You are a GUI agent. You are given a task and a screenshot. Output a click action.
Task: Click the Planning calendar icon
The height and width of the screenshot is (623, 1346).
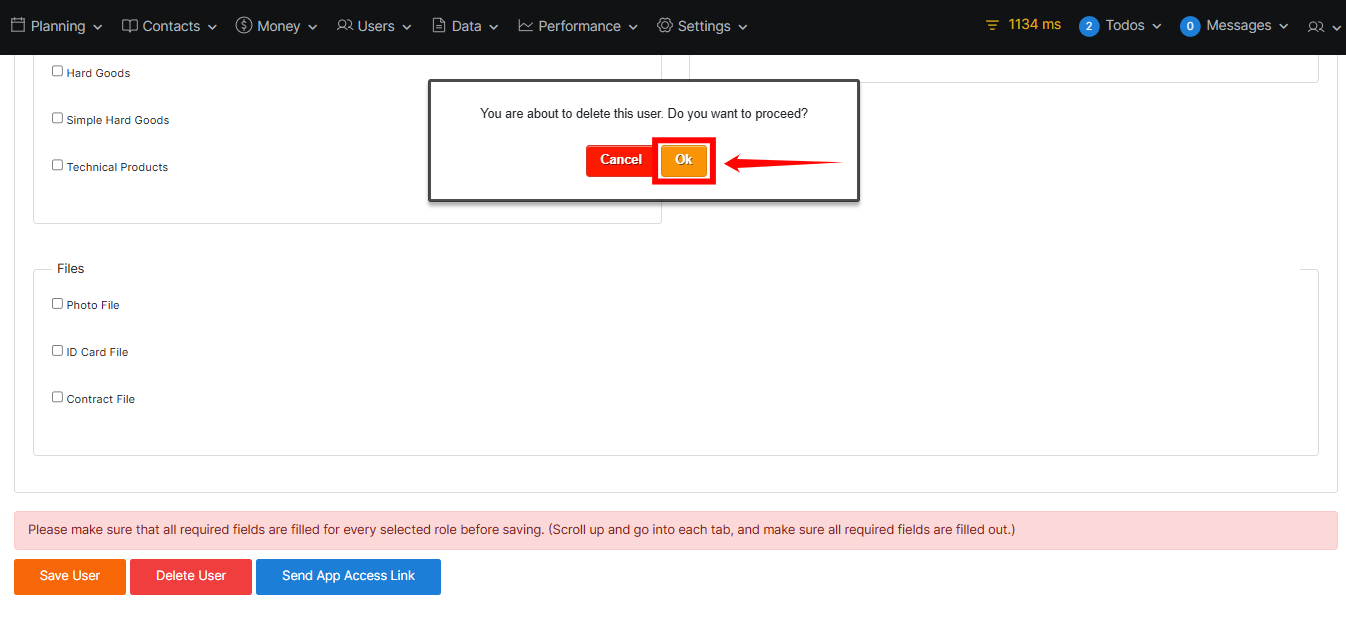click(x=18, y=26)
